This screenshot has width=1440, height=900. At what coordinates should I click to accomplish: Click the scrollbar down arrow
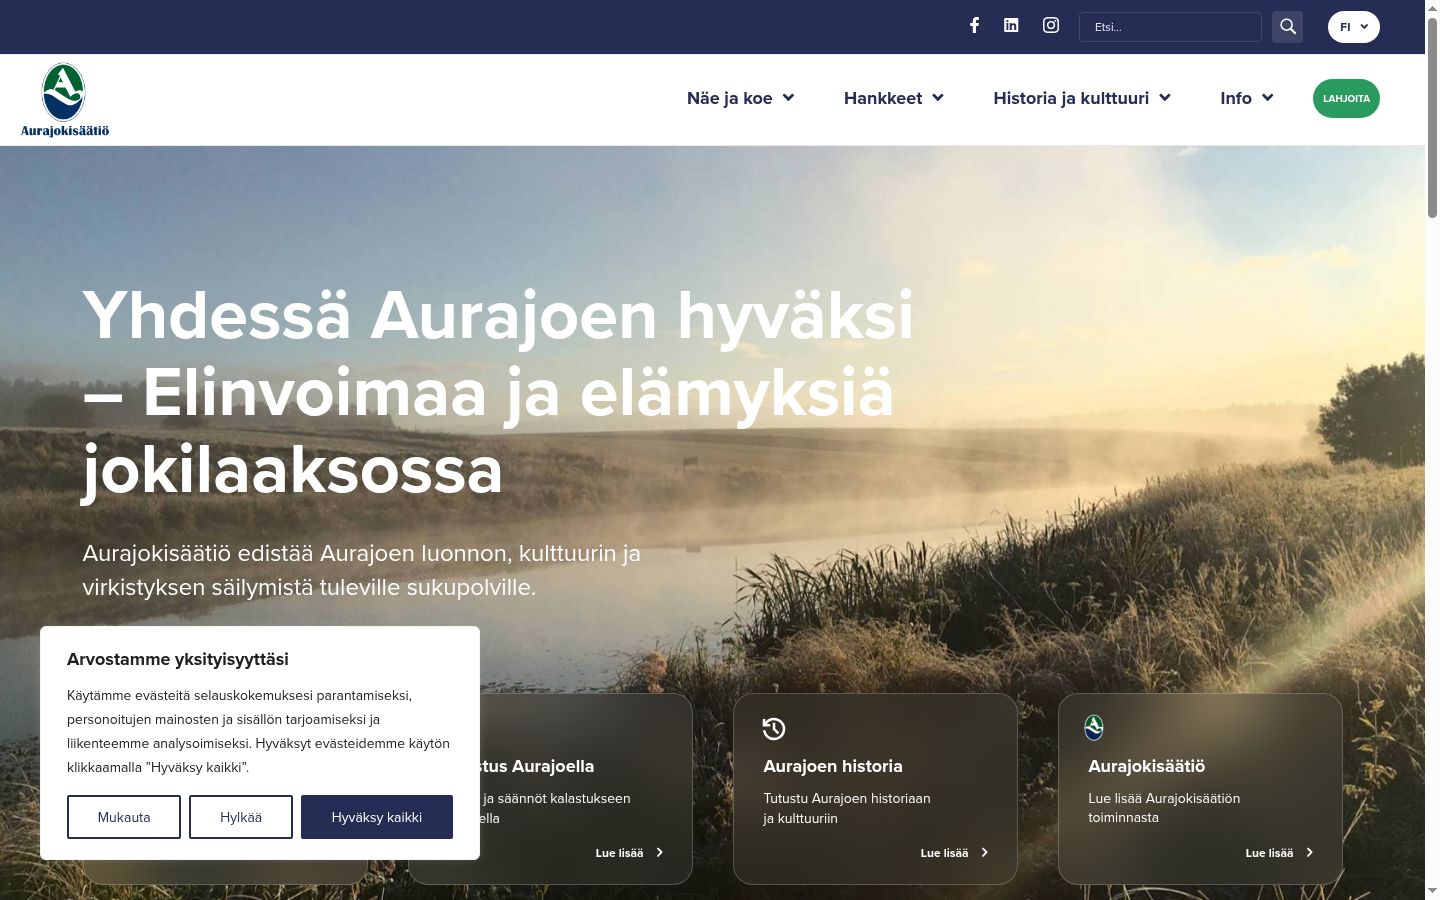point(1432,890)
